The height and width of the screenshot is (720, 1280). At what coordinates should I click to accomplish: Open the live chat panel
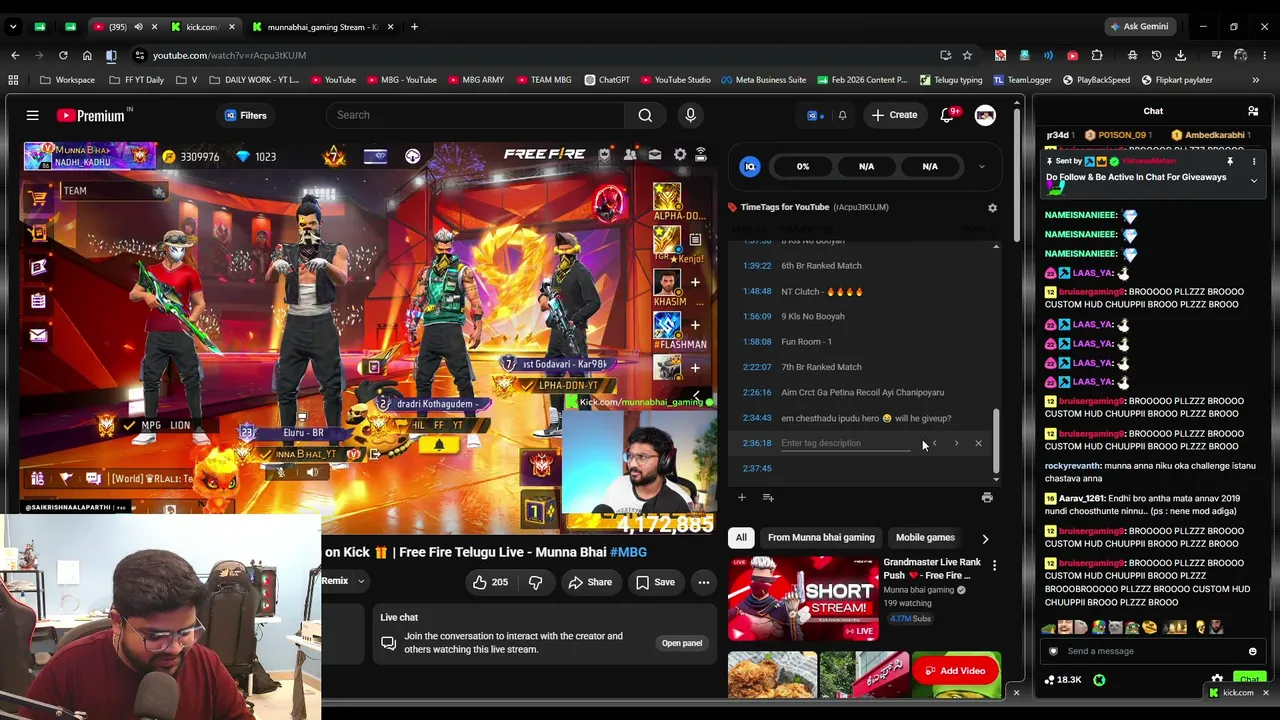(x=682, y=643)
